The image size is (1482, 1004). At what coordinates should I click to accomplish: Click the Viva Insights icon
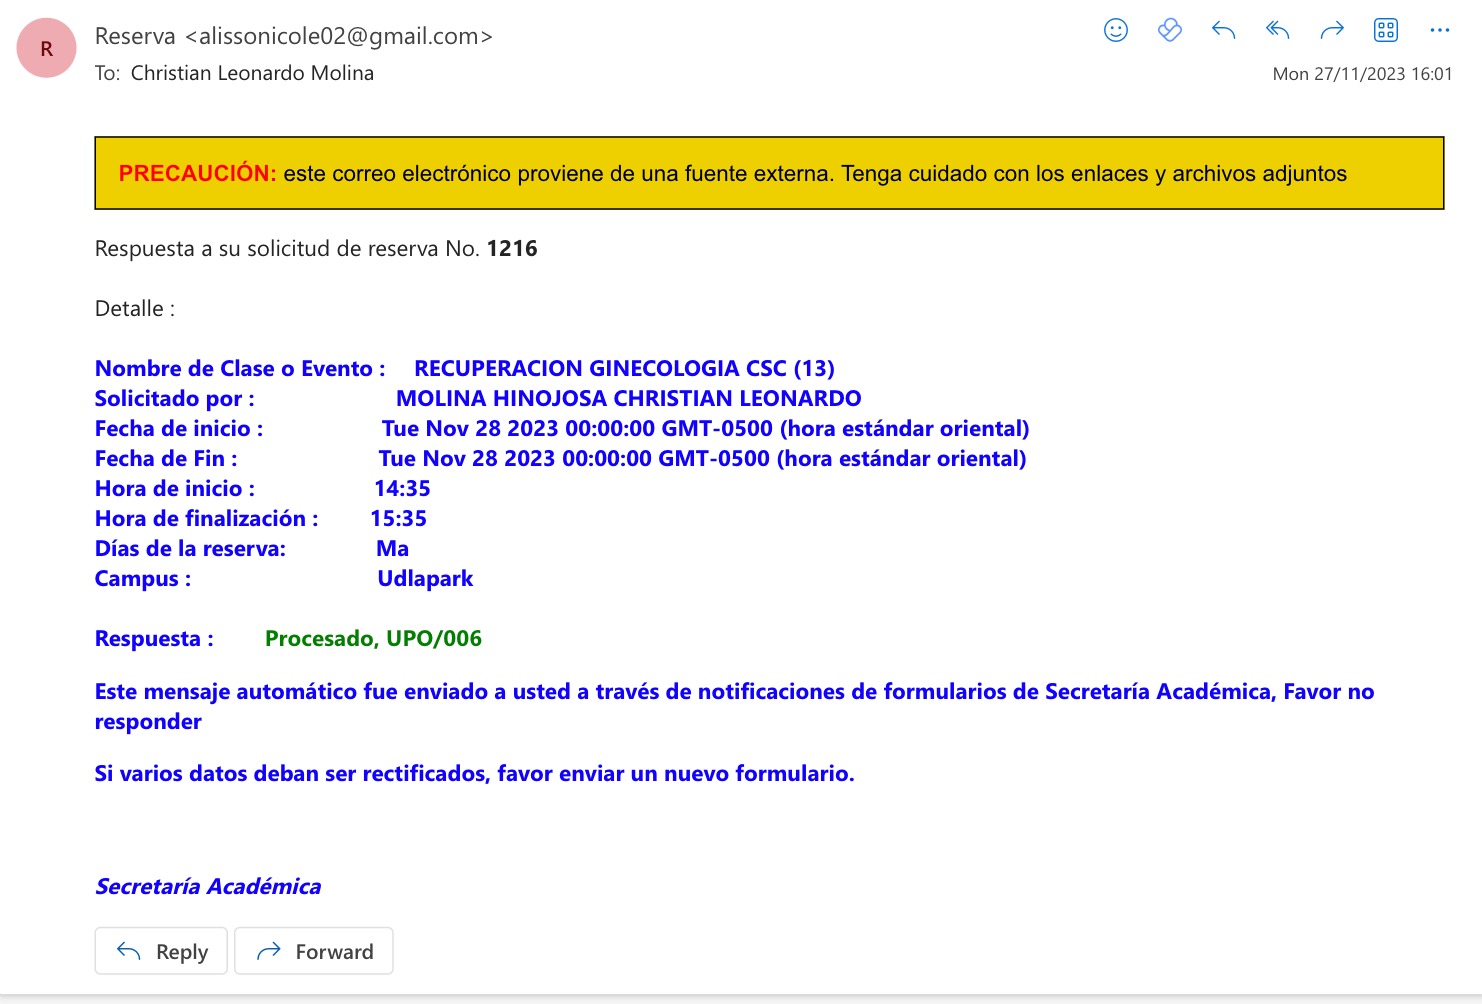click(1169, 30)
